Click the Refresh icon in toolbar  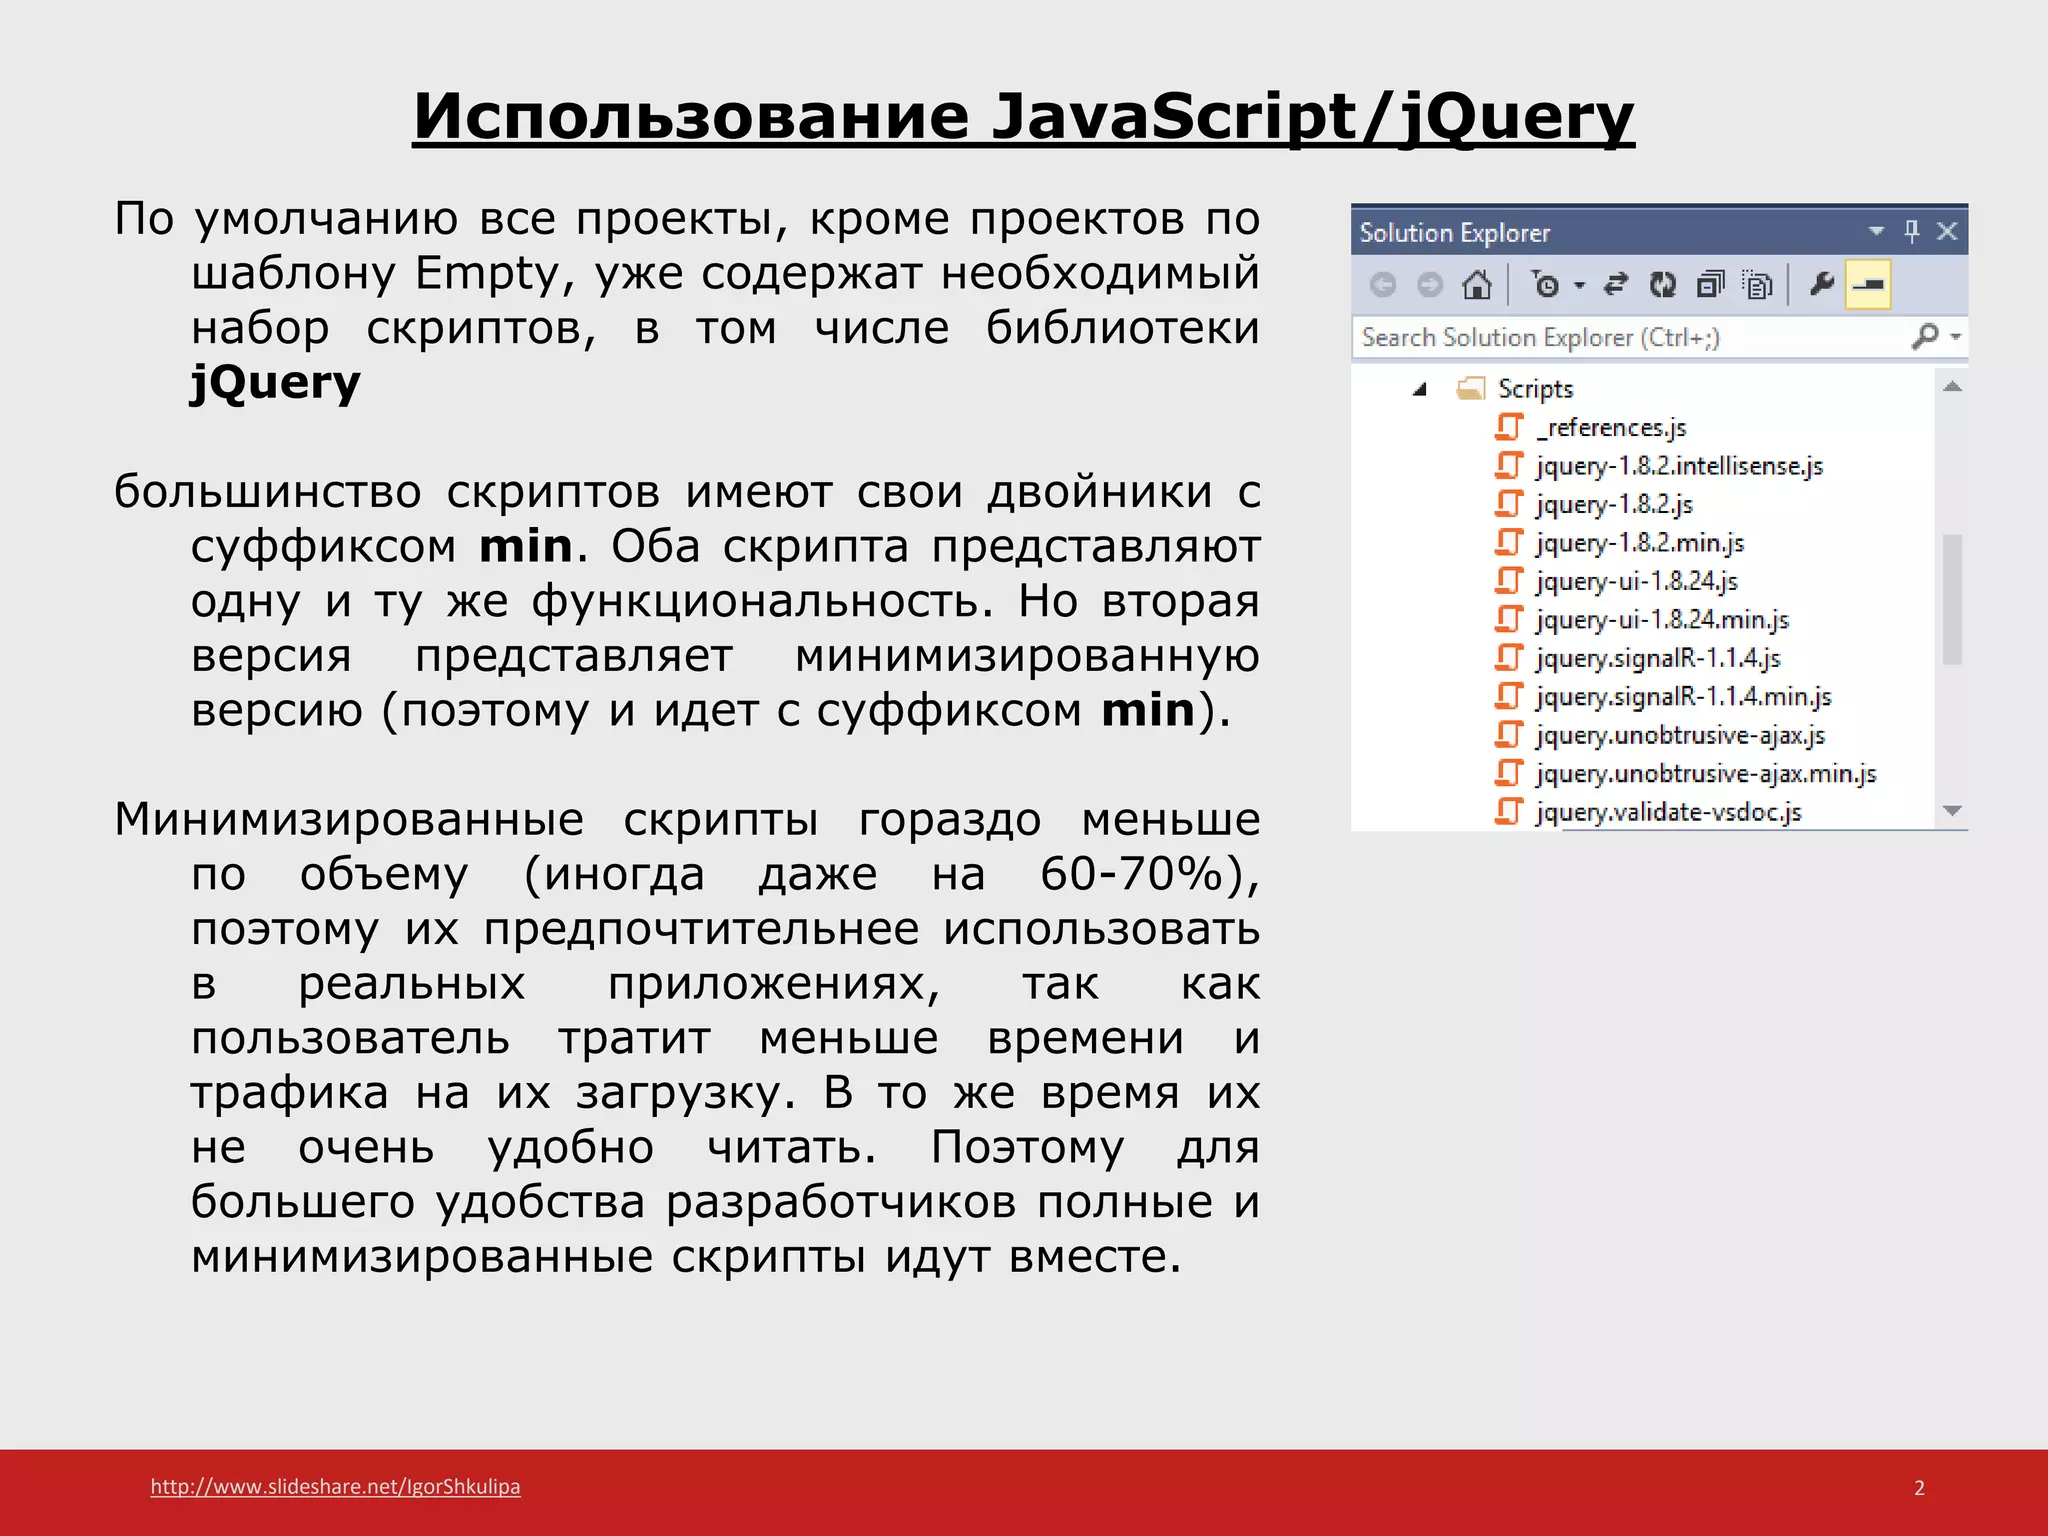[1663, 286]
